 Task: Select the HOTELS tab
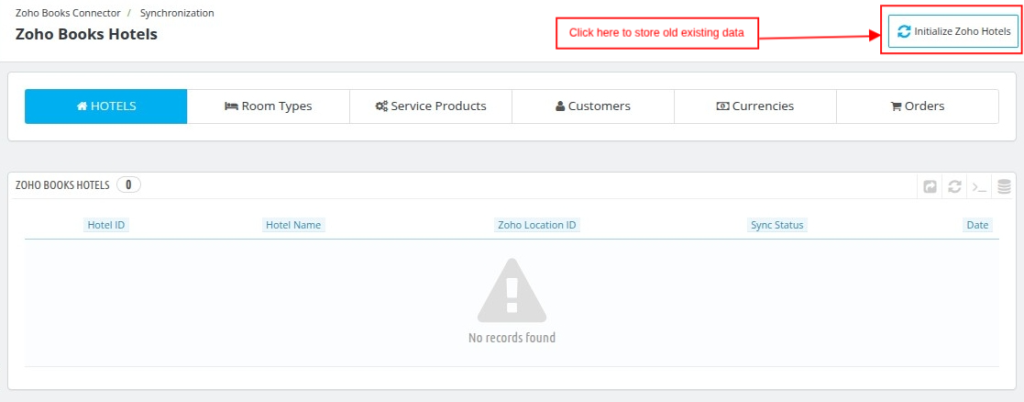pyautogui.click(x=106, y=106)
